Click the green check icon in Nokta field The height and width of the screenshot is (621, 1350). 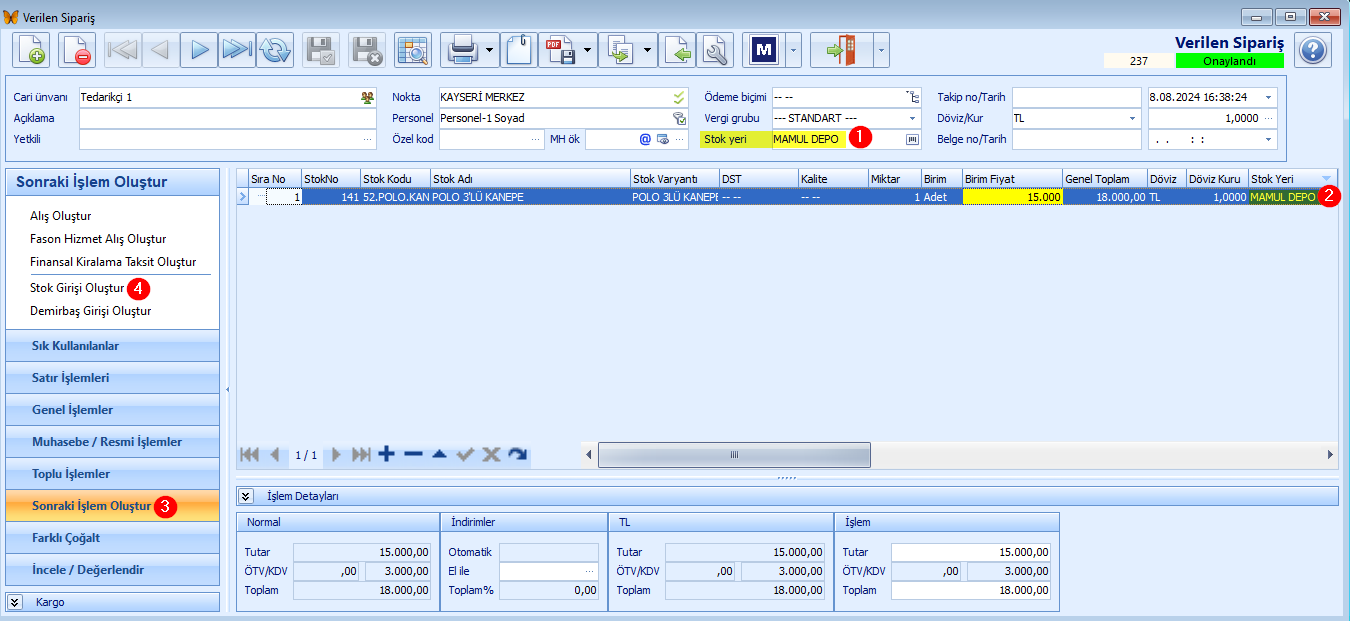click(679, 97)
